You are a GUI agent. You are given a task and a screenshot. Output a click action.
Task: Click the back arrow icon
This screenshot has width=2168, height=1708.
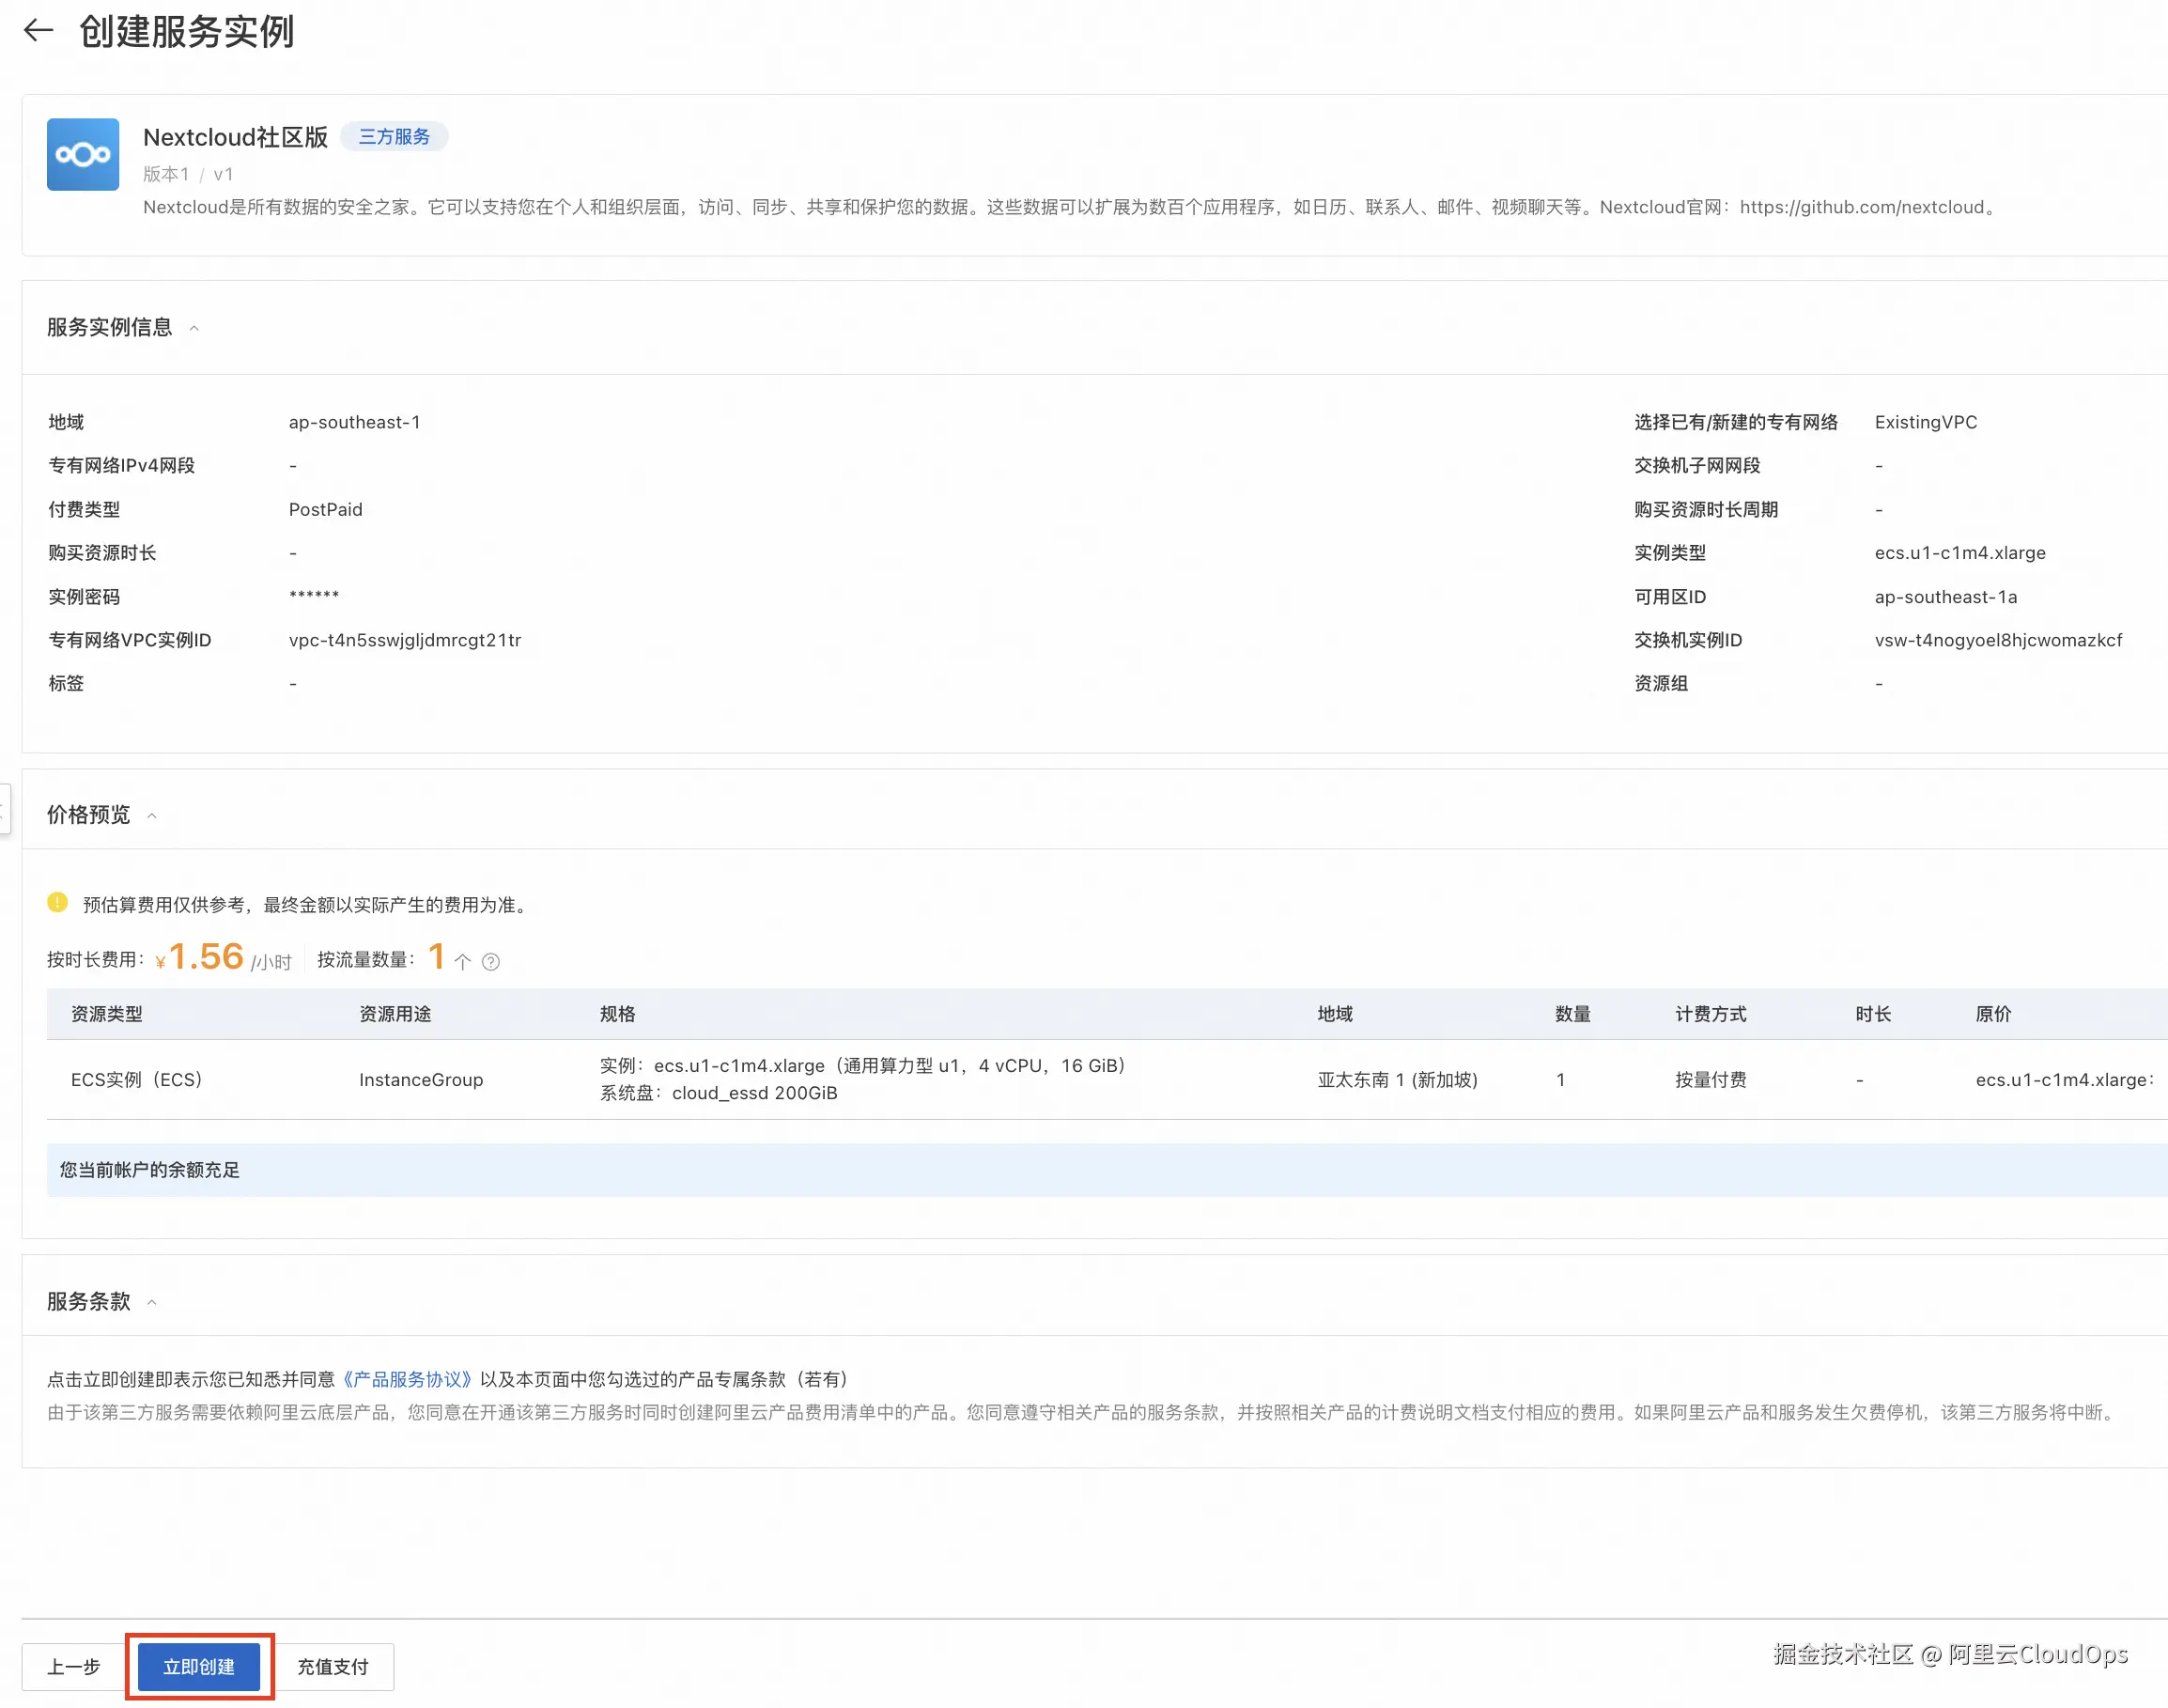pos(38,31)
